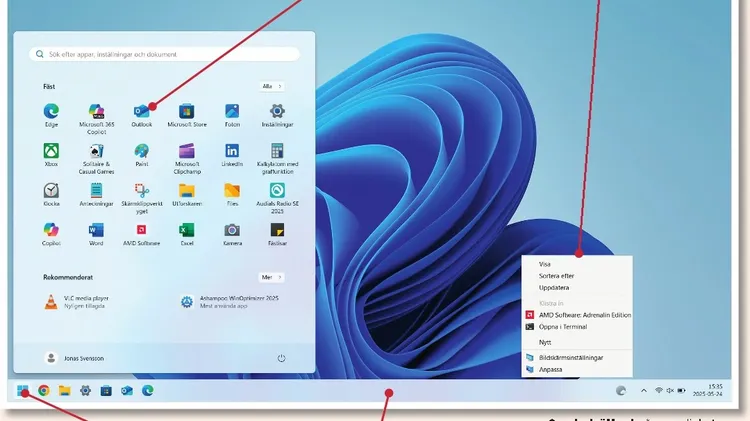The width and height of the screenshot is (750, 421).
Task: Launch Excel from Start menu
Action: (x=187, y=234)
